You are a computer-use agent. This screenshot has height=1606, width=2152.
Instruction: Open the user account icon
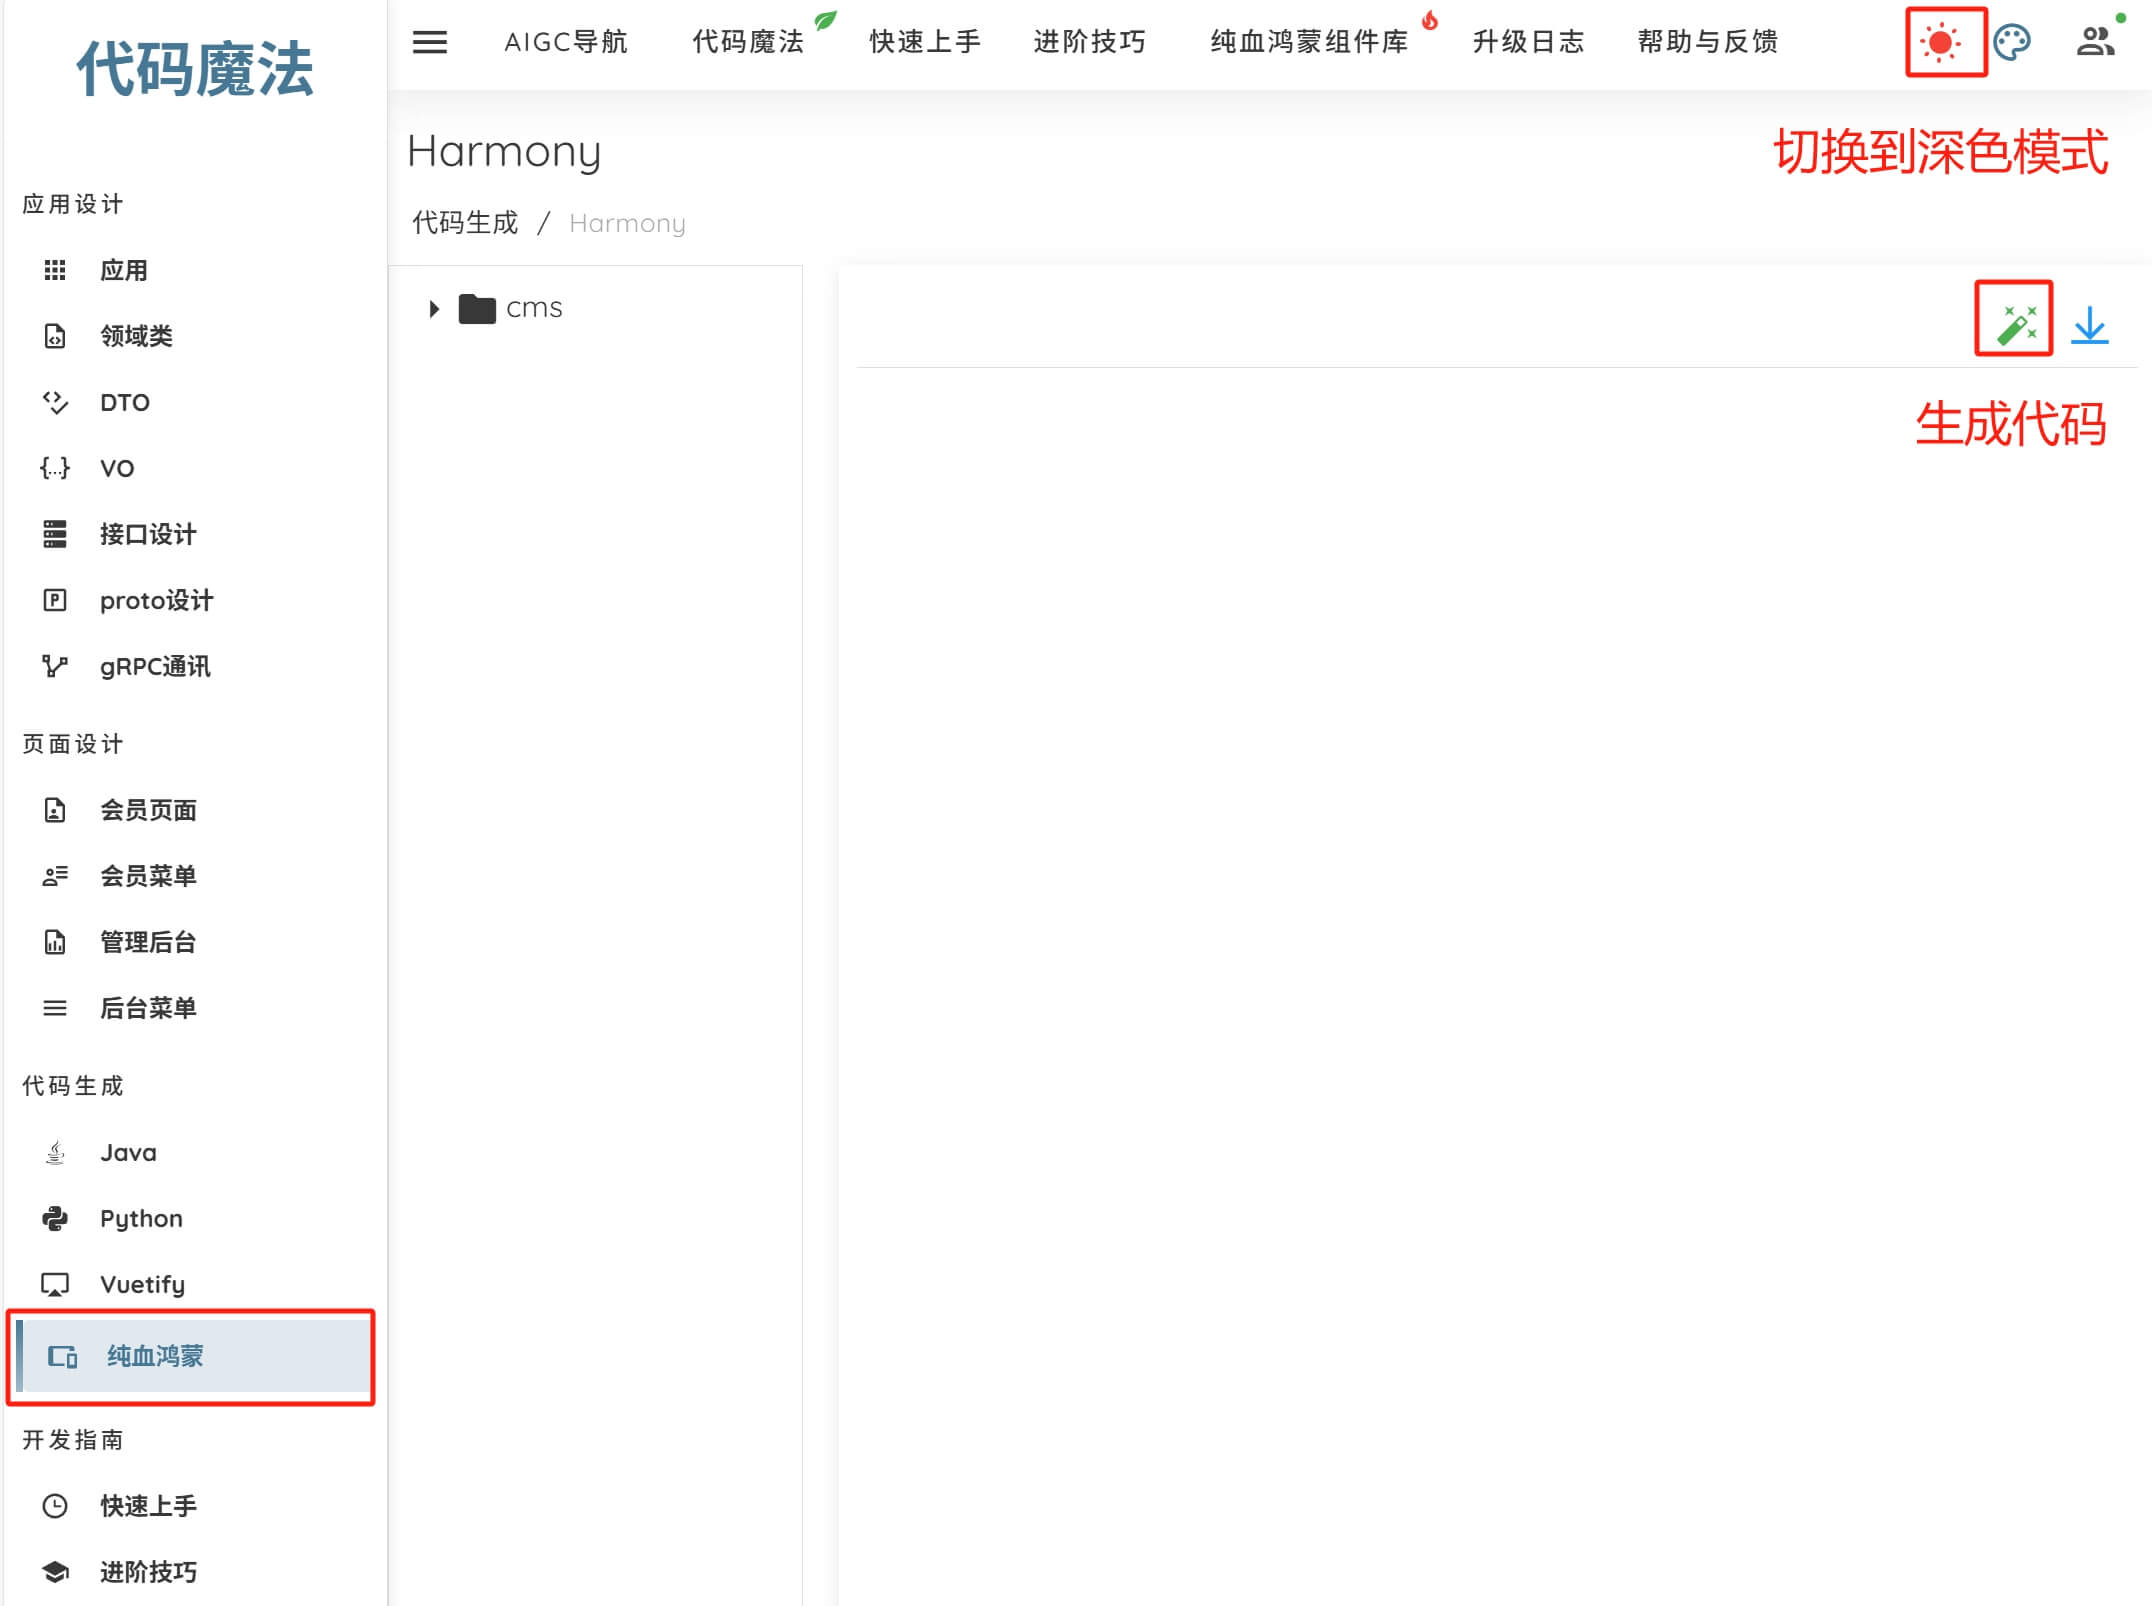click(2095, 42)
